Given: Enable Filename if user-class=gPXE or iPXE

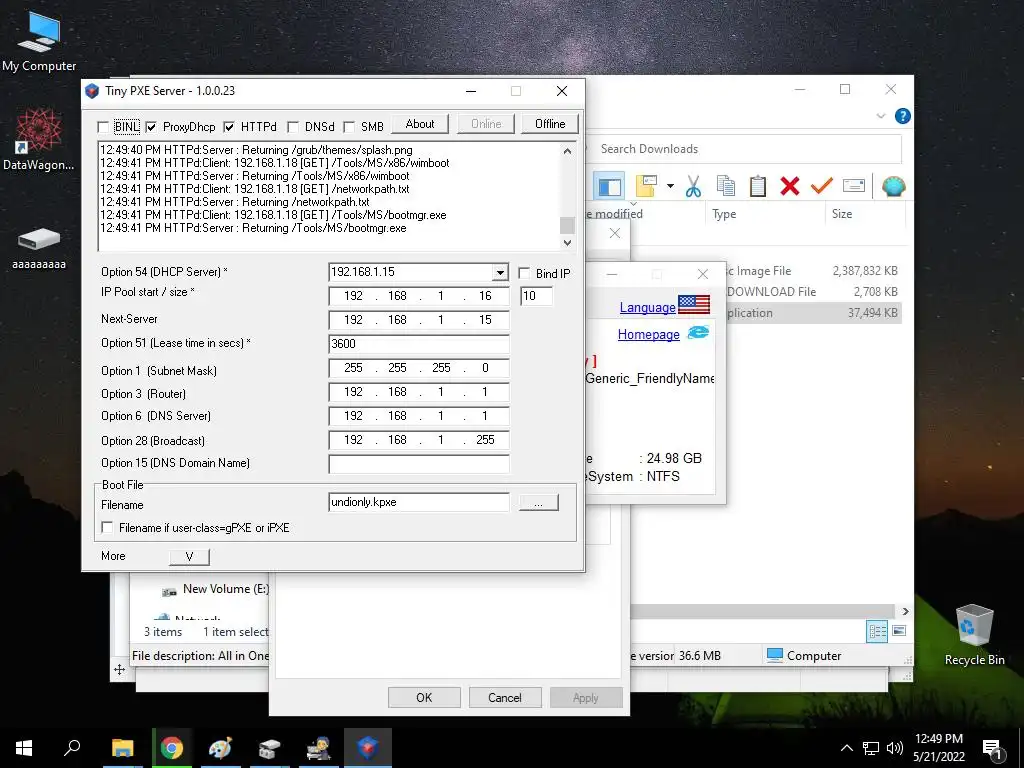Looking at the screenshot, I should point(107,527).
